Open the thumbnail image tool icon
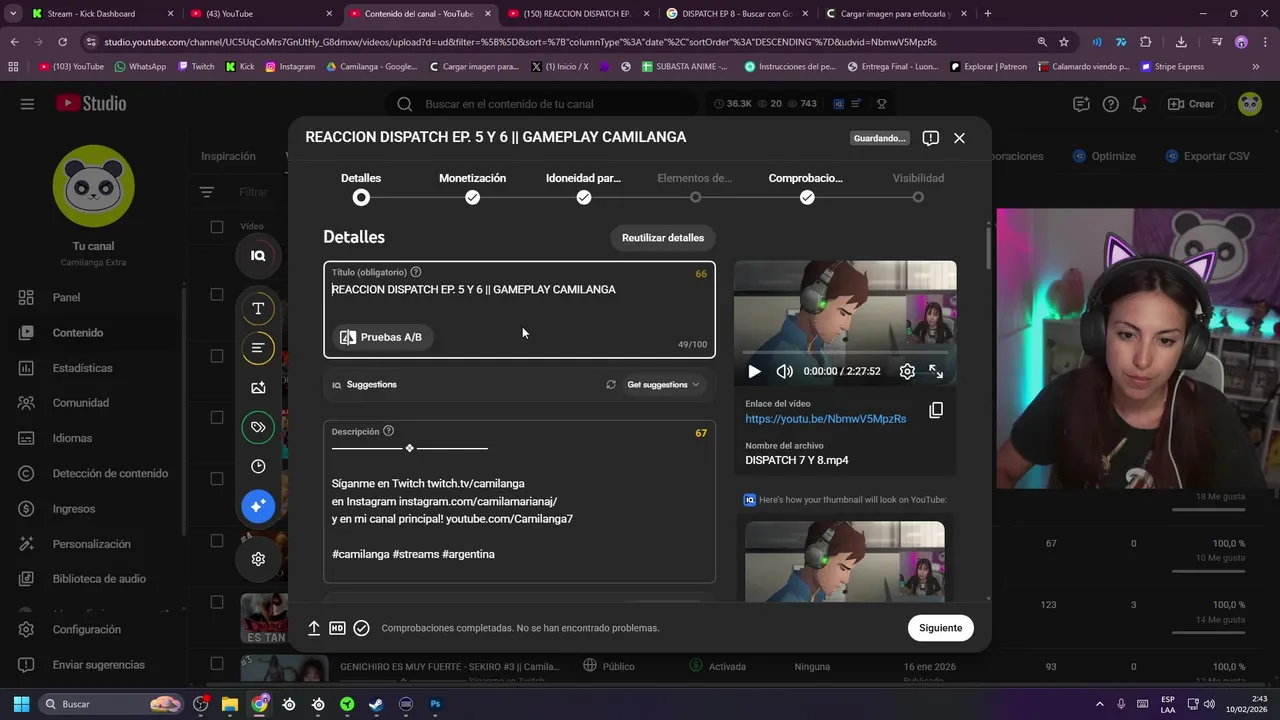This screenshot has width=1280, height=720. tap(258, 388)
